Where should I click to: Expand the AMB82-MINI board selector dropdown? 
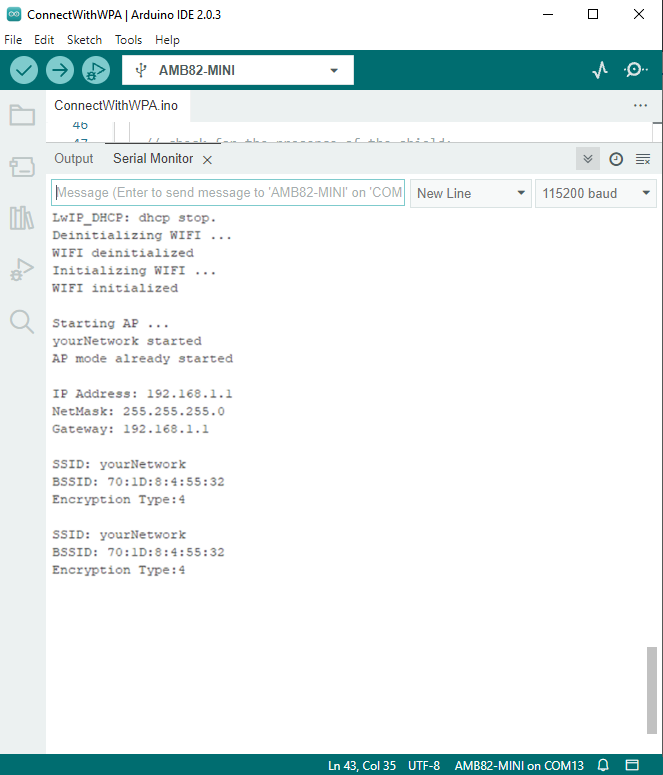point(237,70)
